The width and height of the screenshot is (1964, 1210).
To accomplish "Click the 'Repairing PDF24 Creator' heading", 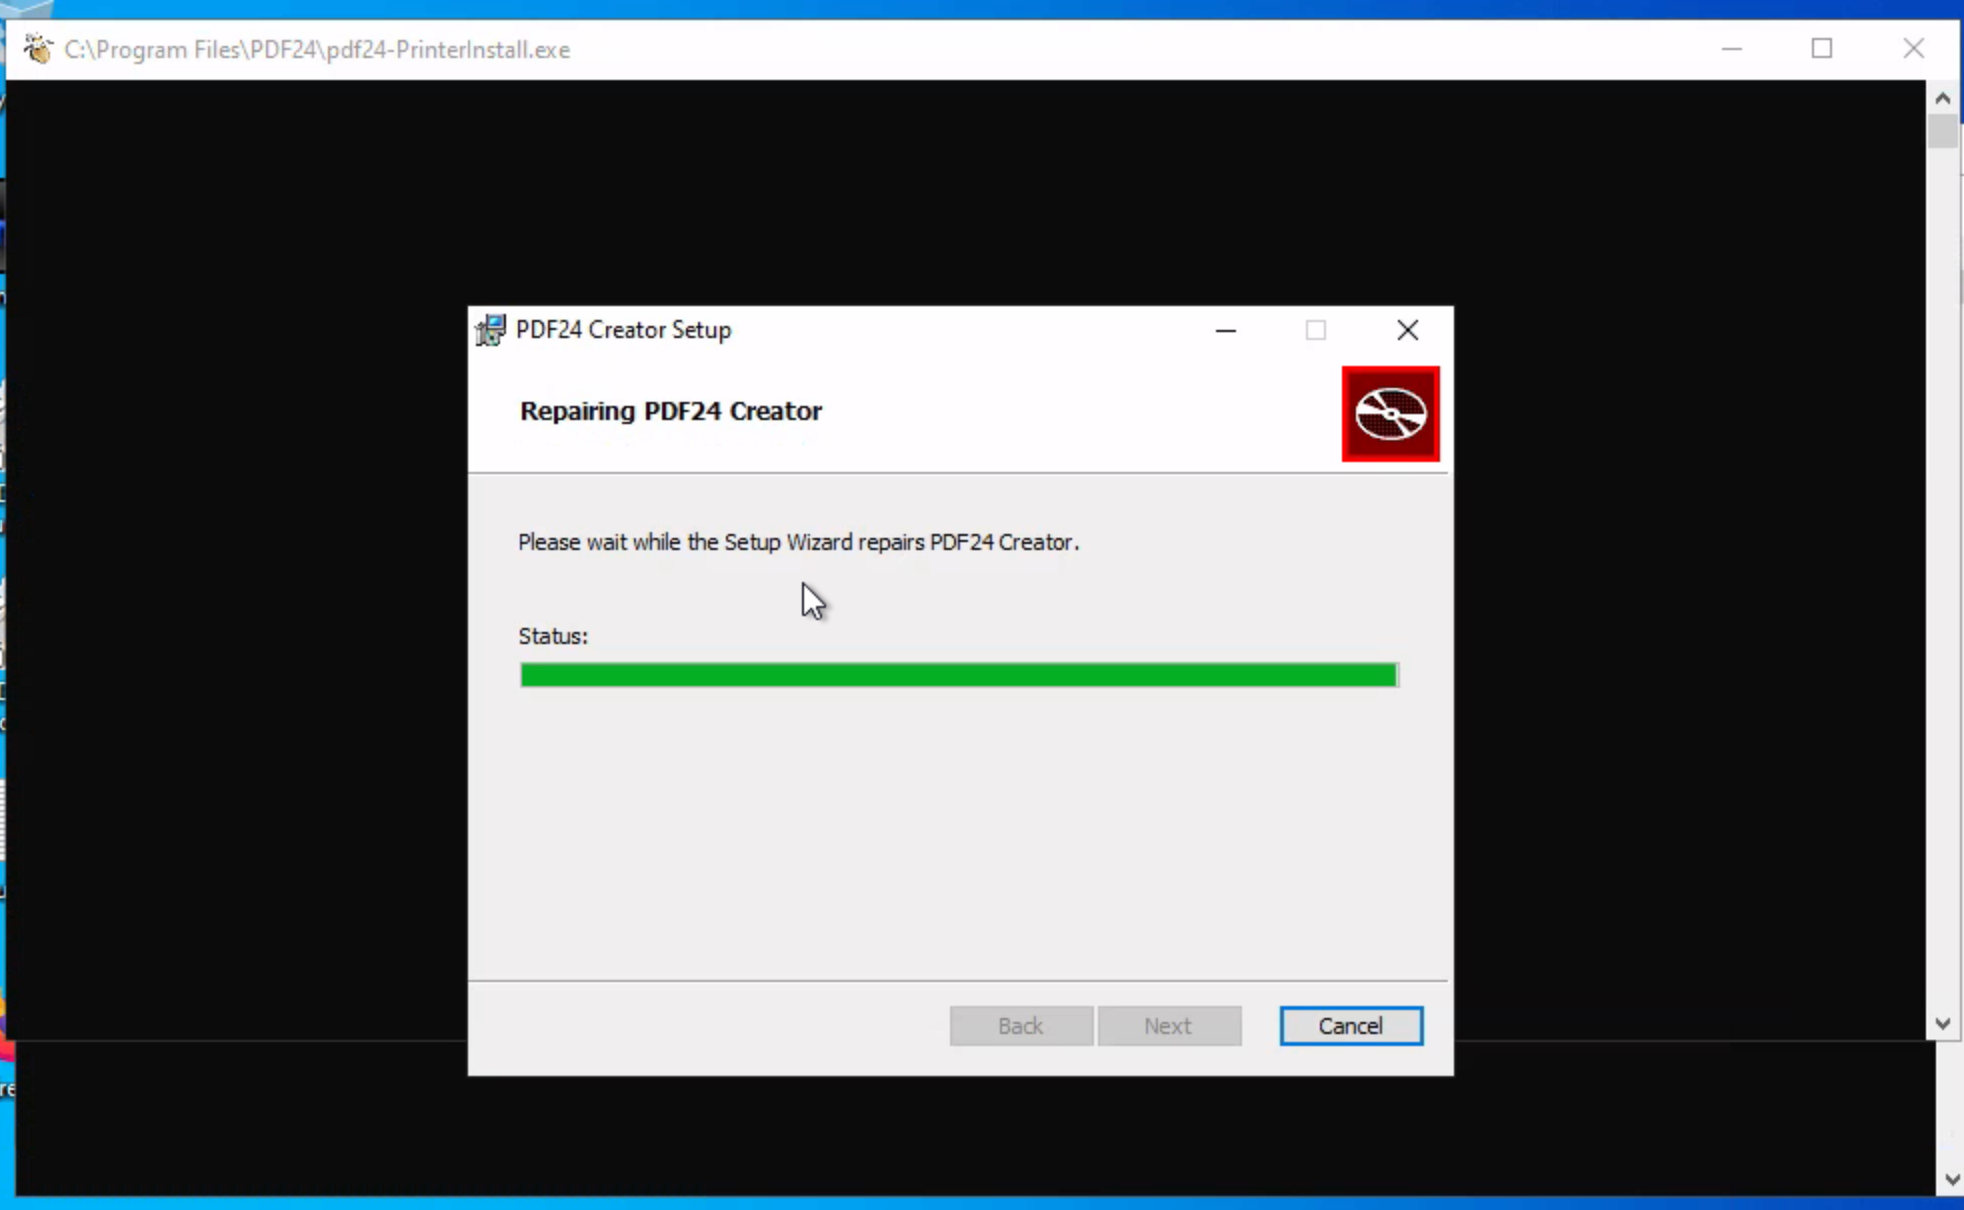I will tap(670, 411).
